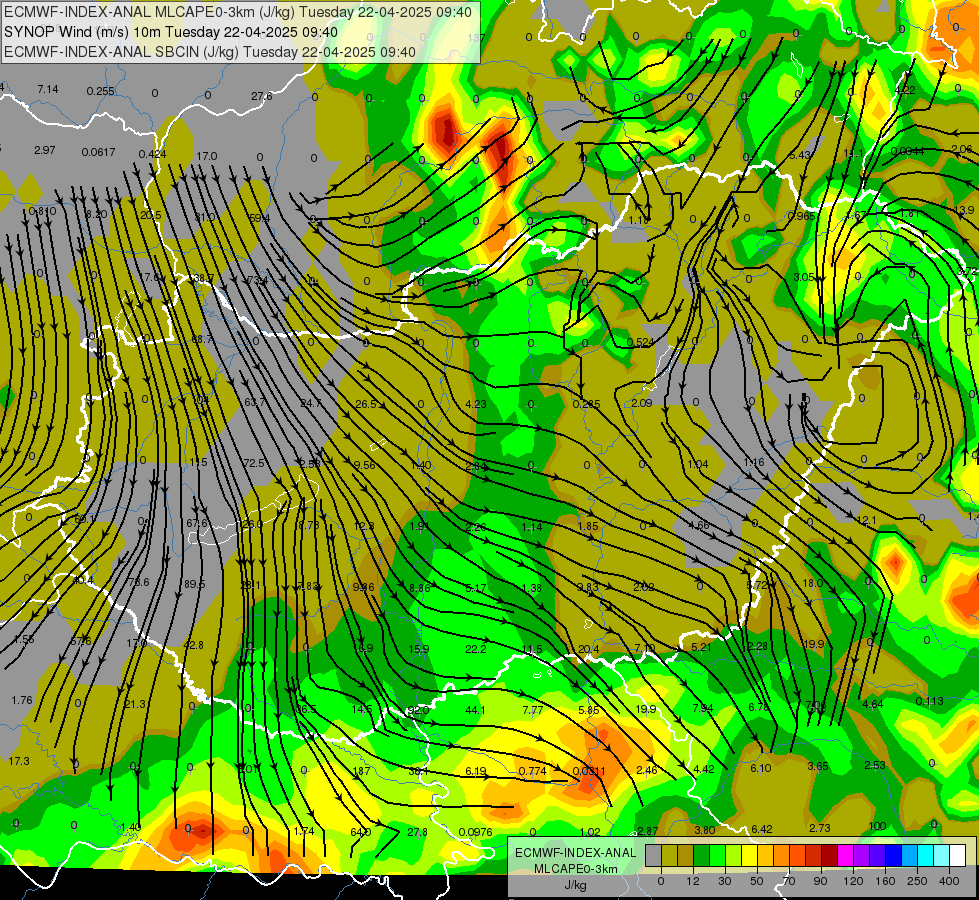Click the magenta swatch in the legend
This screenshot has width=979, height=900.
(845, 856)
